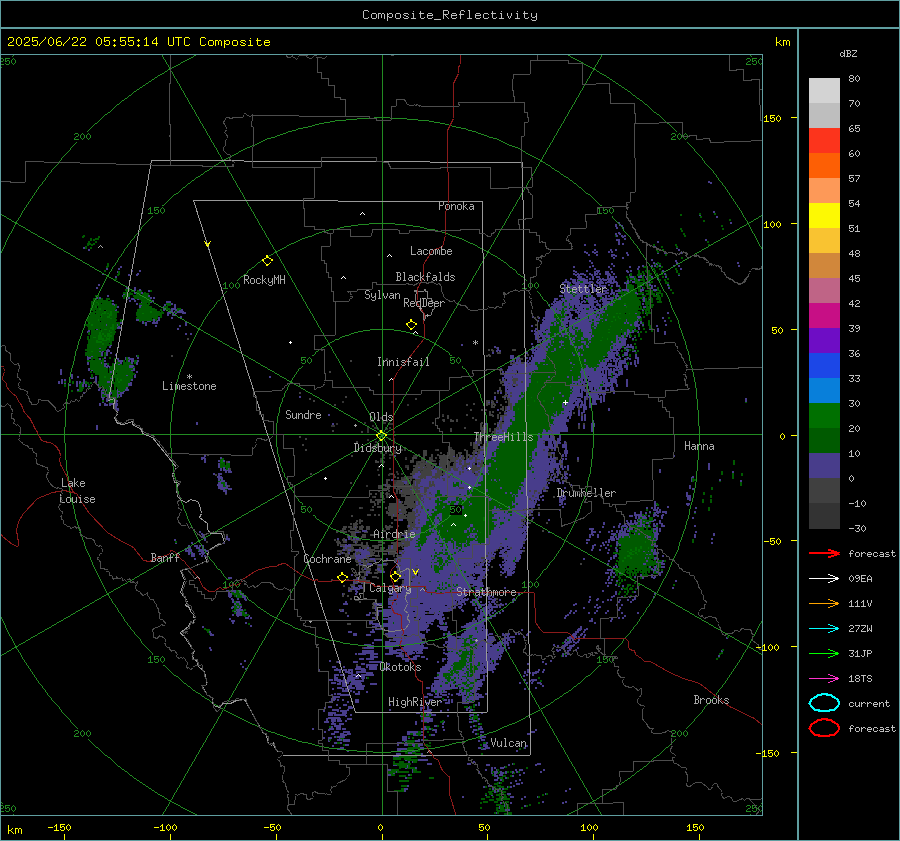Click the orange 111V arrow icon
The height and width of the screenshot is (841, 900).
coord(824,603)
